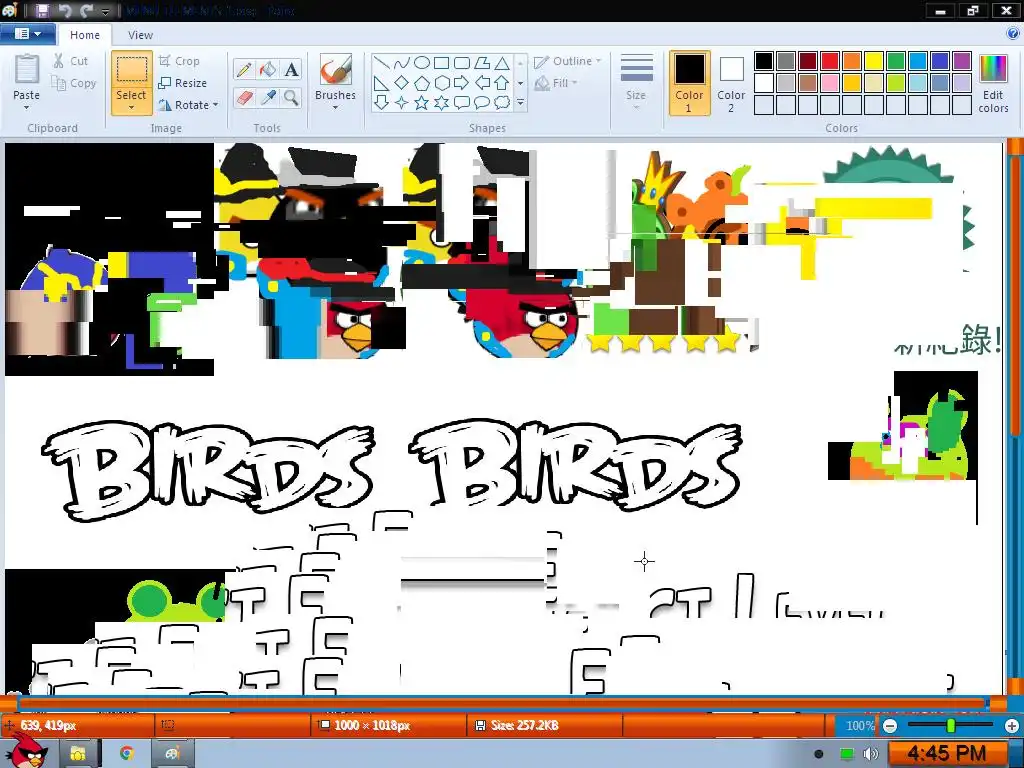The image size is (1024, 768).
Task: Click the Copy button
Action: (x=74, y=83)
